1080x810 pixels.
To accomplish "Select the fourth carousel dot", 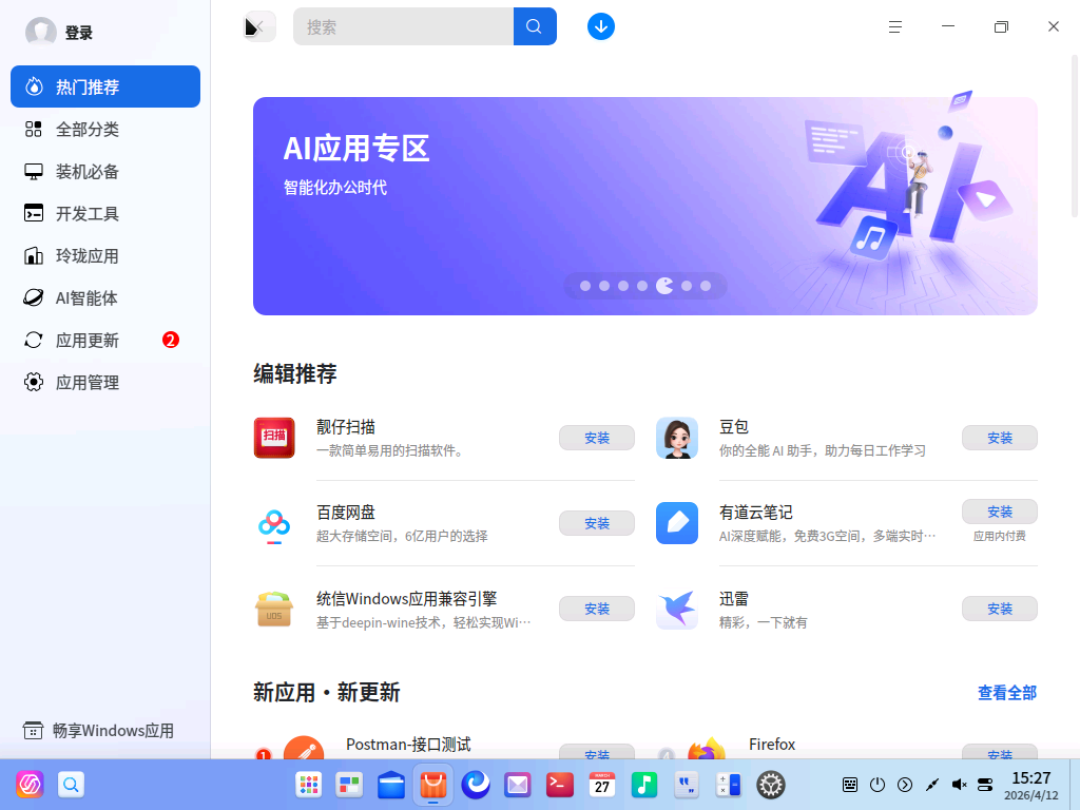I will click(642, 286).
